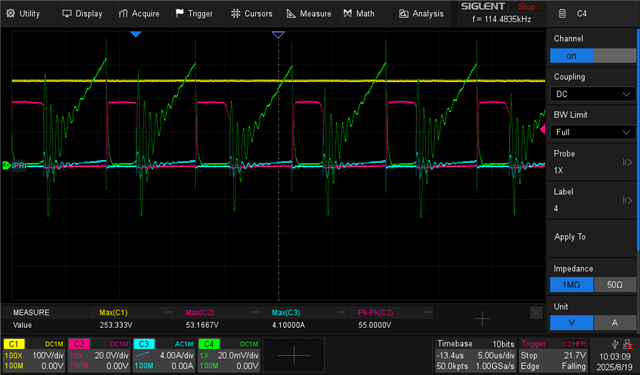640x375 pixels.
Task: Click the C4 panel menu icon
Action: 562,13
